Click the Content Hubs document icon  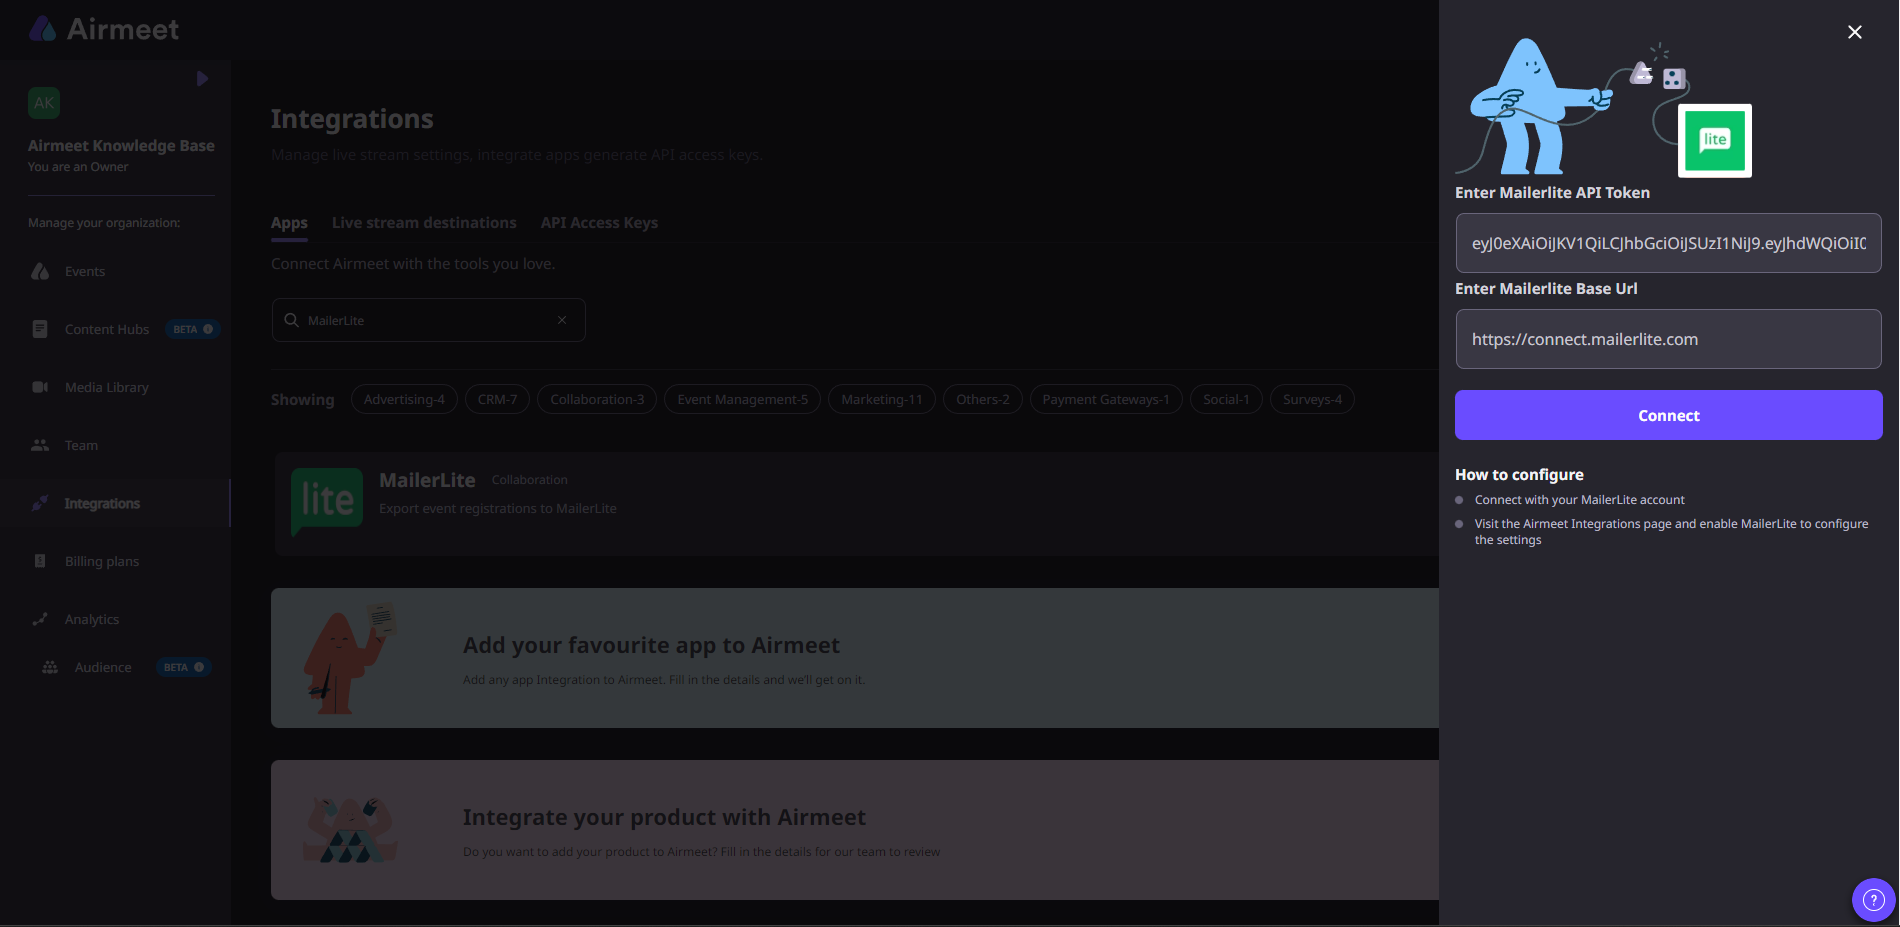pyautogui.click(x=40, y=329)
